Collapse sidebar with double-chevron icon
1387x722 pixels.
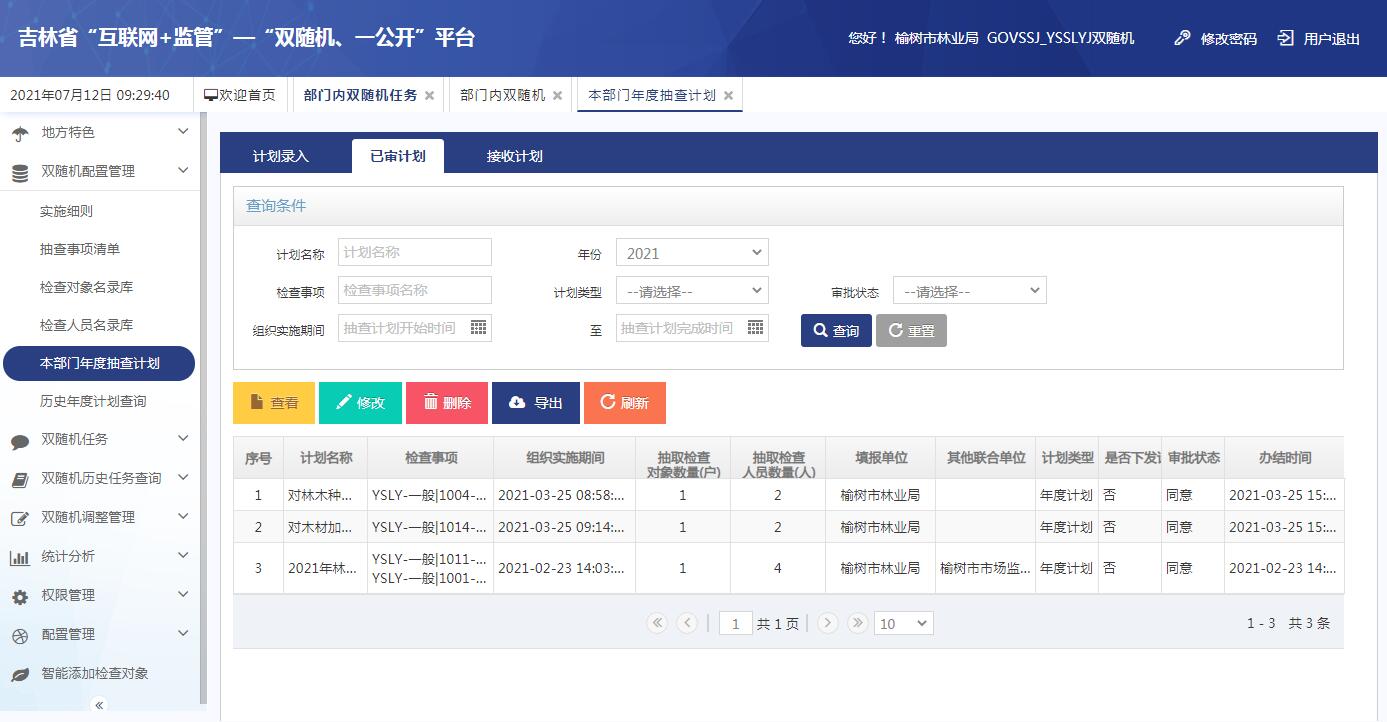click(x=99, y=705)
